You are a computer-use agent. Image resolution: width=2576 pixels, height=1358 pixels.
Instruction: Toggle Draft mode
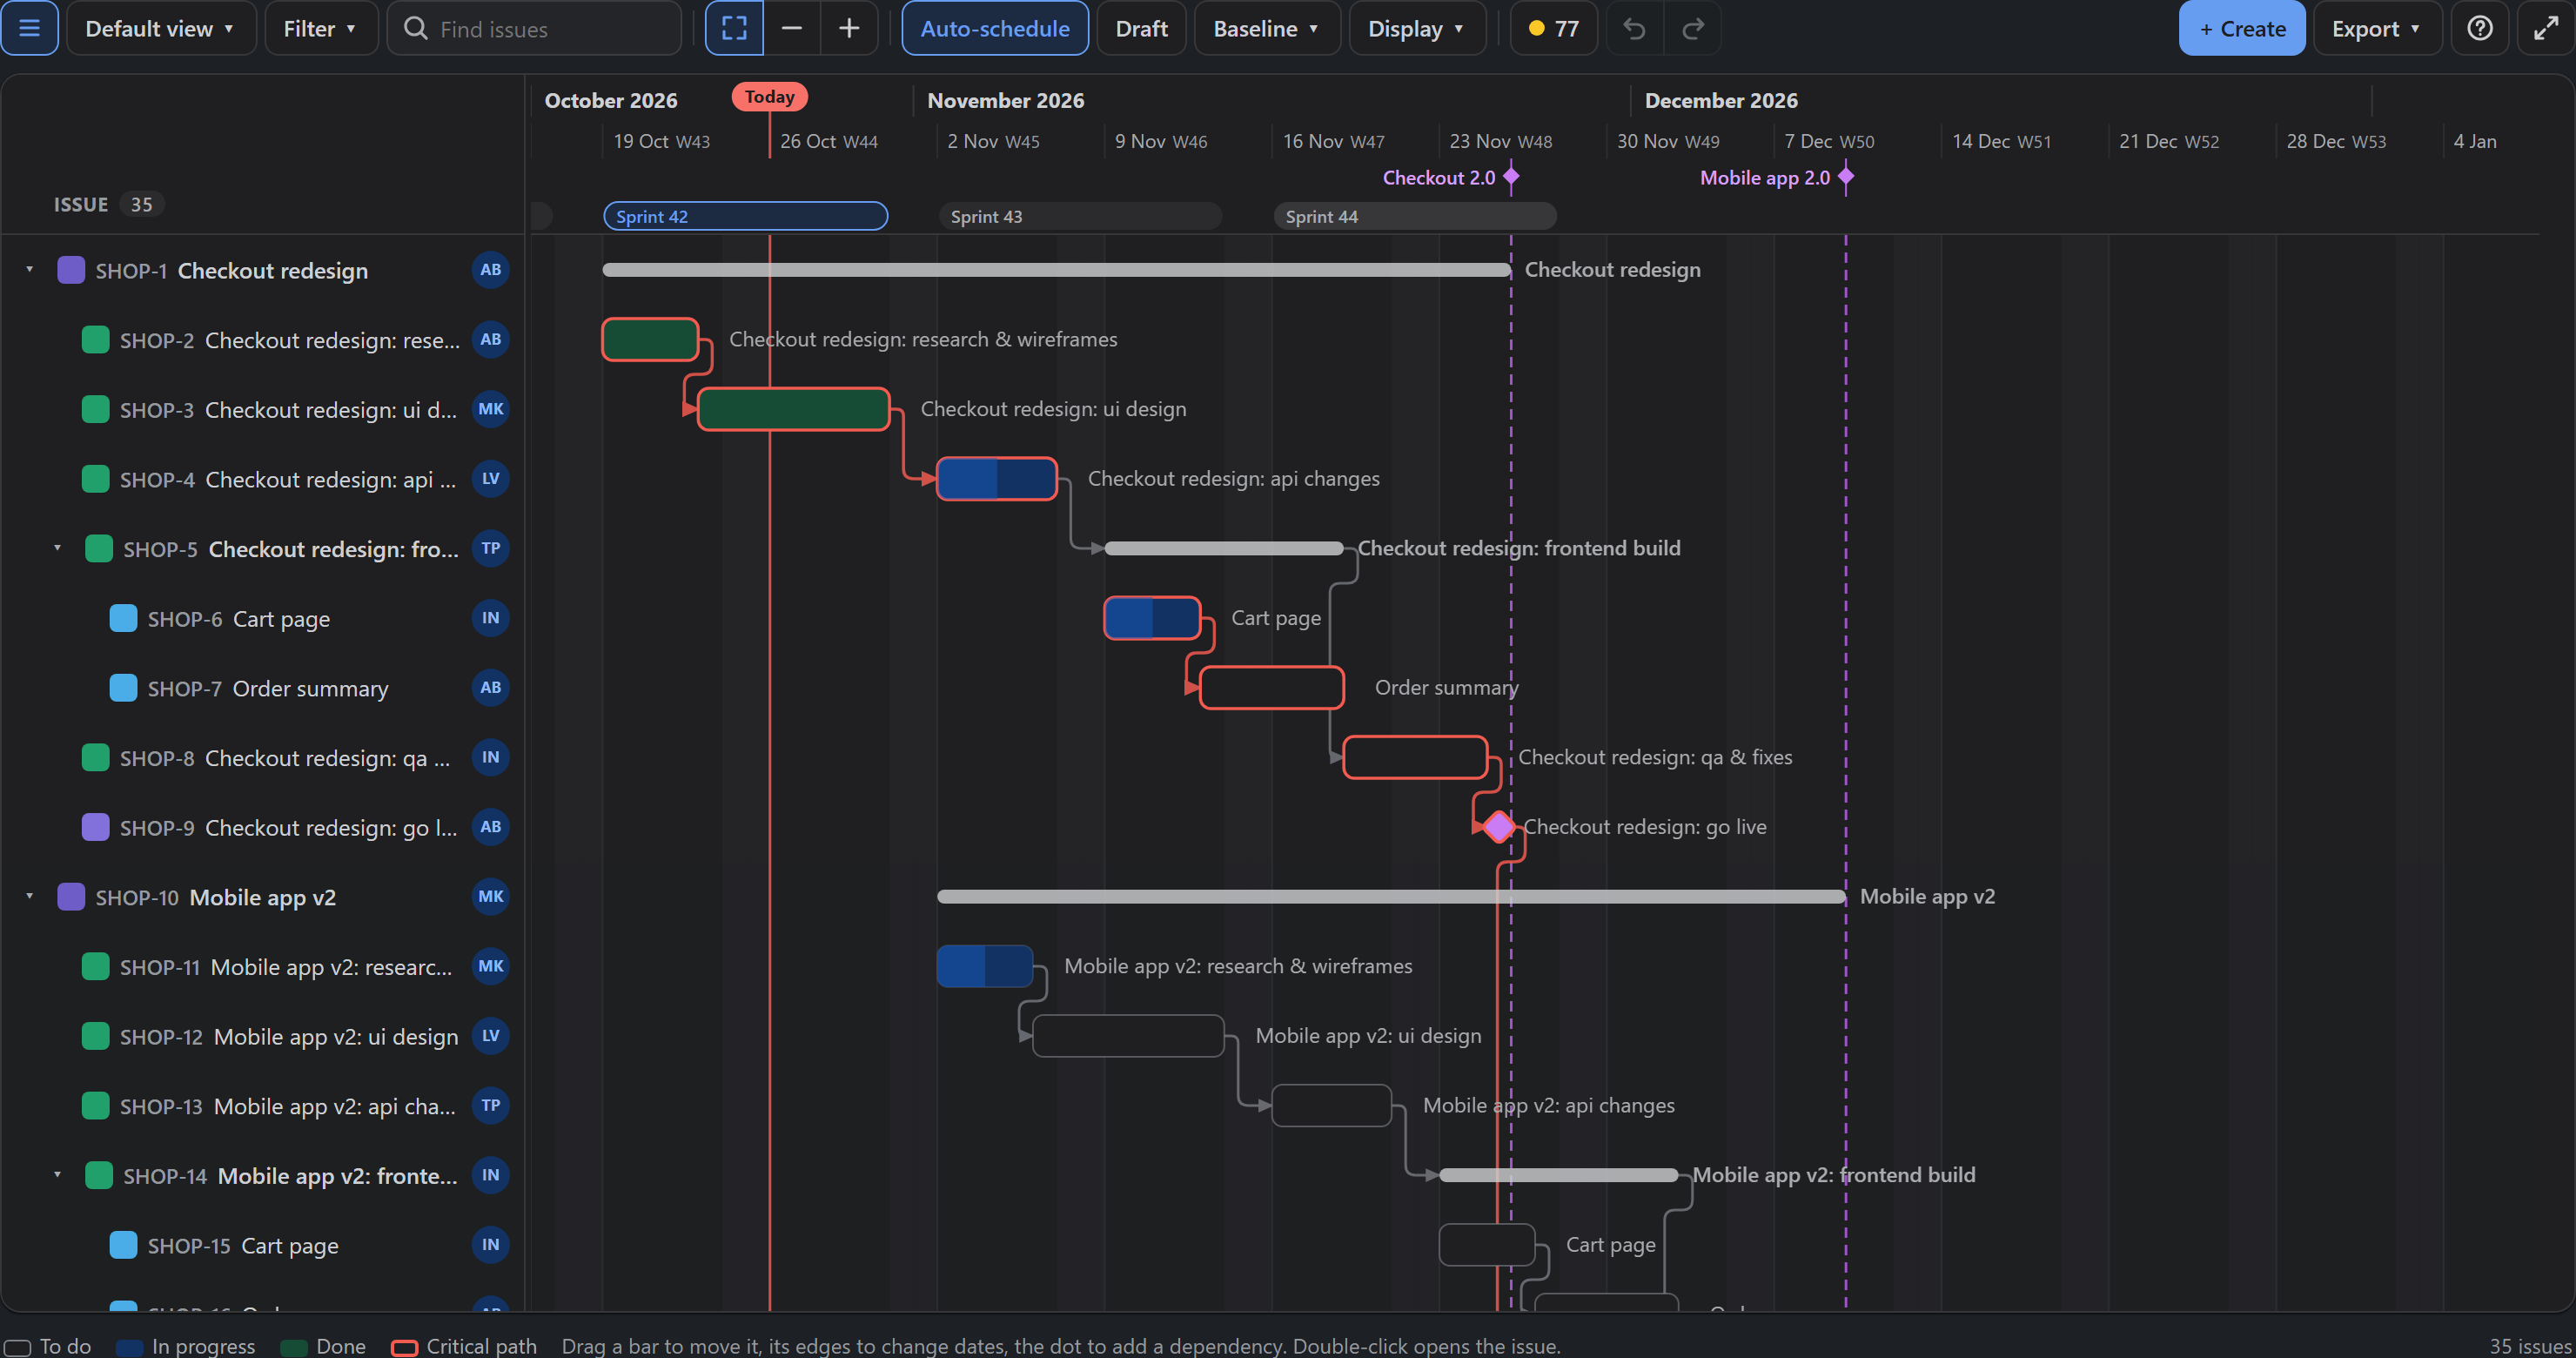pyautogui.click(x=1141, y=28)
